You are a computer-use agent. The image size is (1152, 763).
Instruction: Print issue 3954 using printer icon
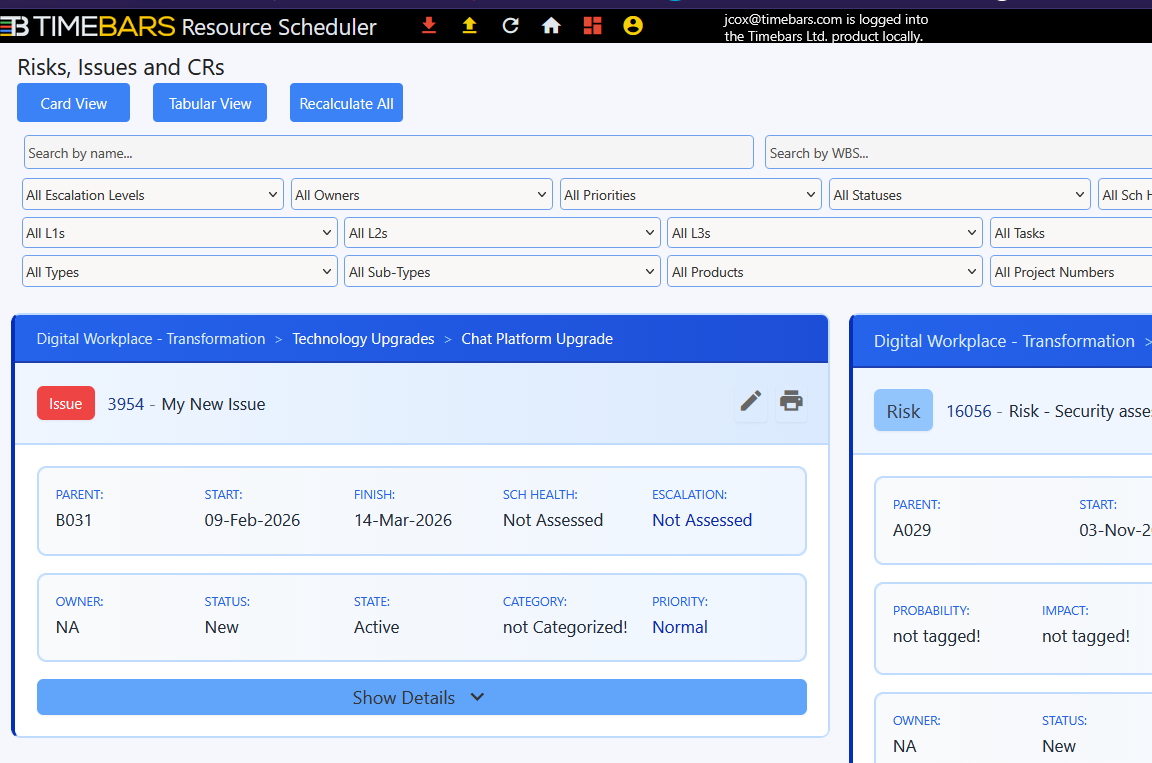tap(791, 402)
